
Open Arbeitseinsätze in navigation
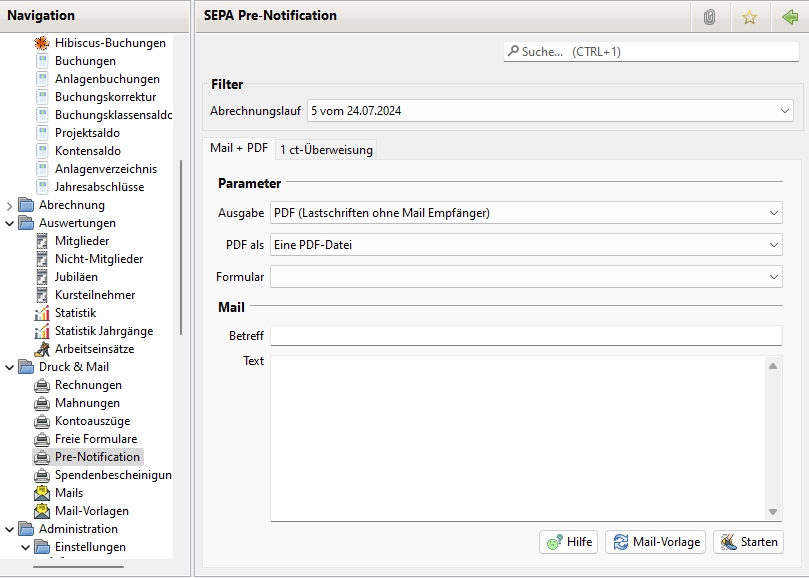[93, 349]
